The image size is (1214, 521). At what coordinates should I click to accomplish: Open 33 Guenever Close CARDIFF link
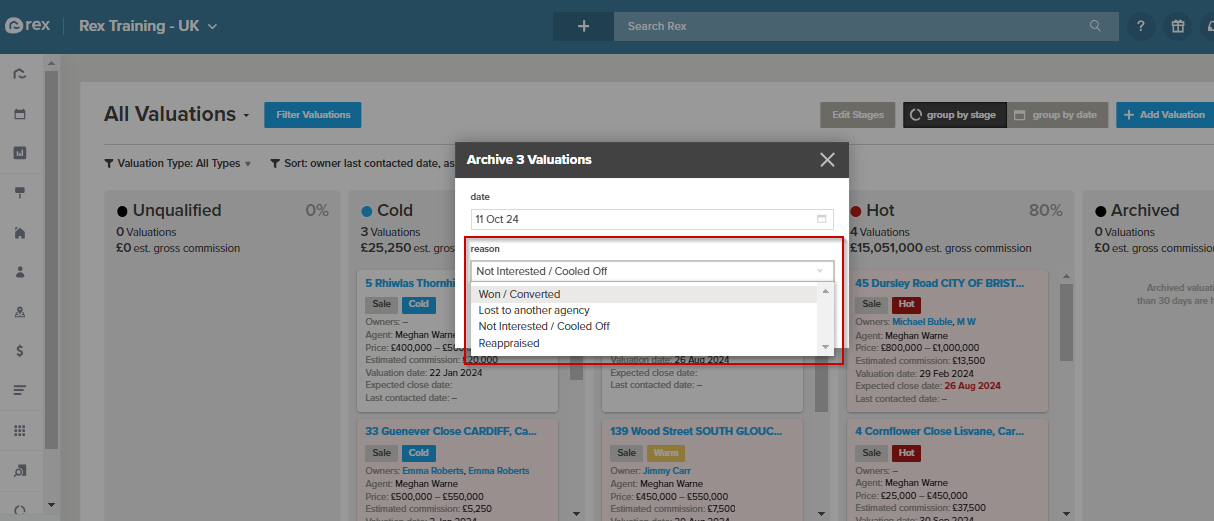pos(451,432)
